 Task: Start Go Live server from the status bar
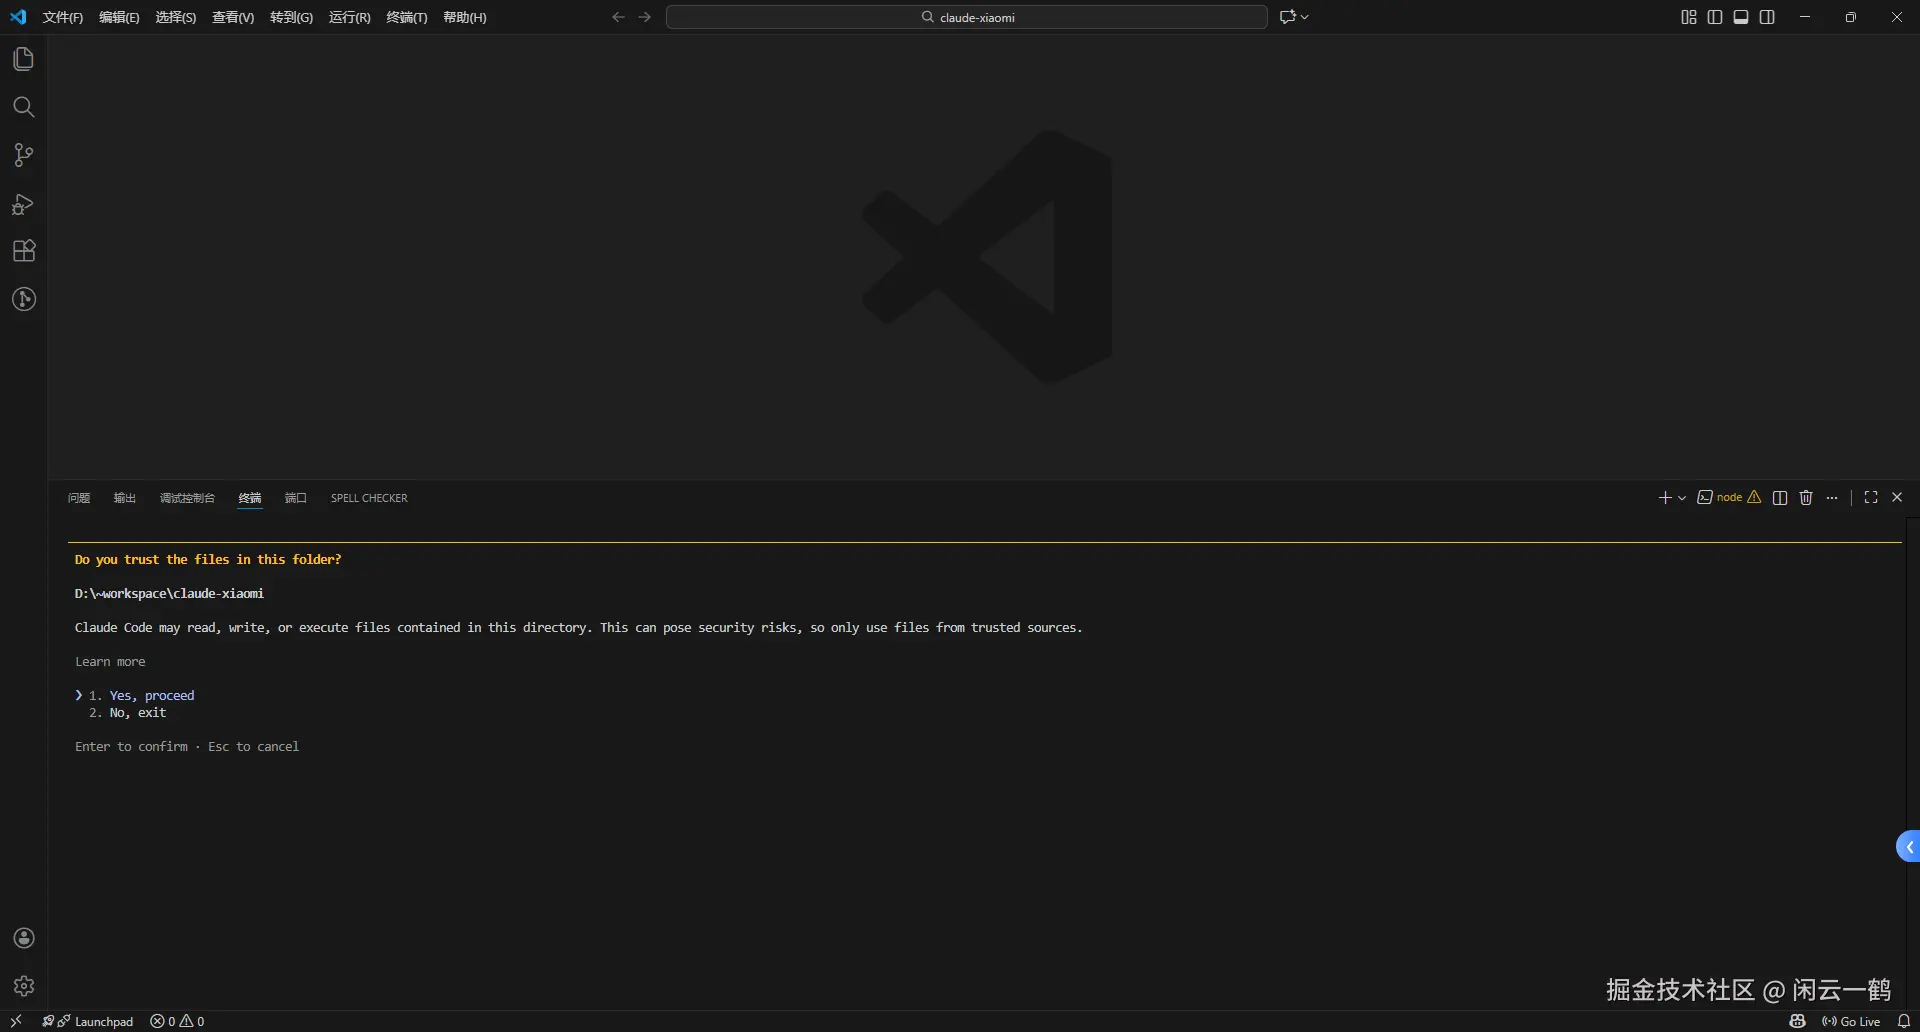click(x=1851, y=1021)
